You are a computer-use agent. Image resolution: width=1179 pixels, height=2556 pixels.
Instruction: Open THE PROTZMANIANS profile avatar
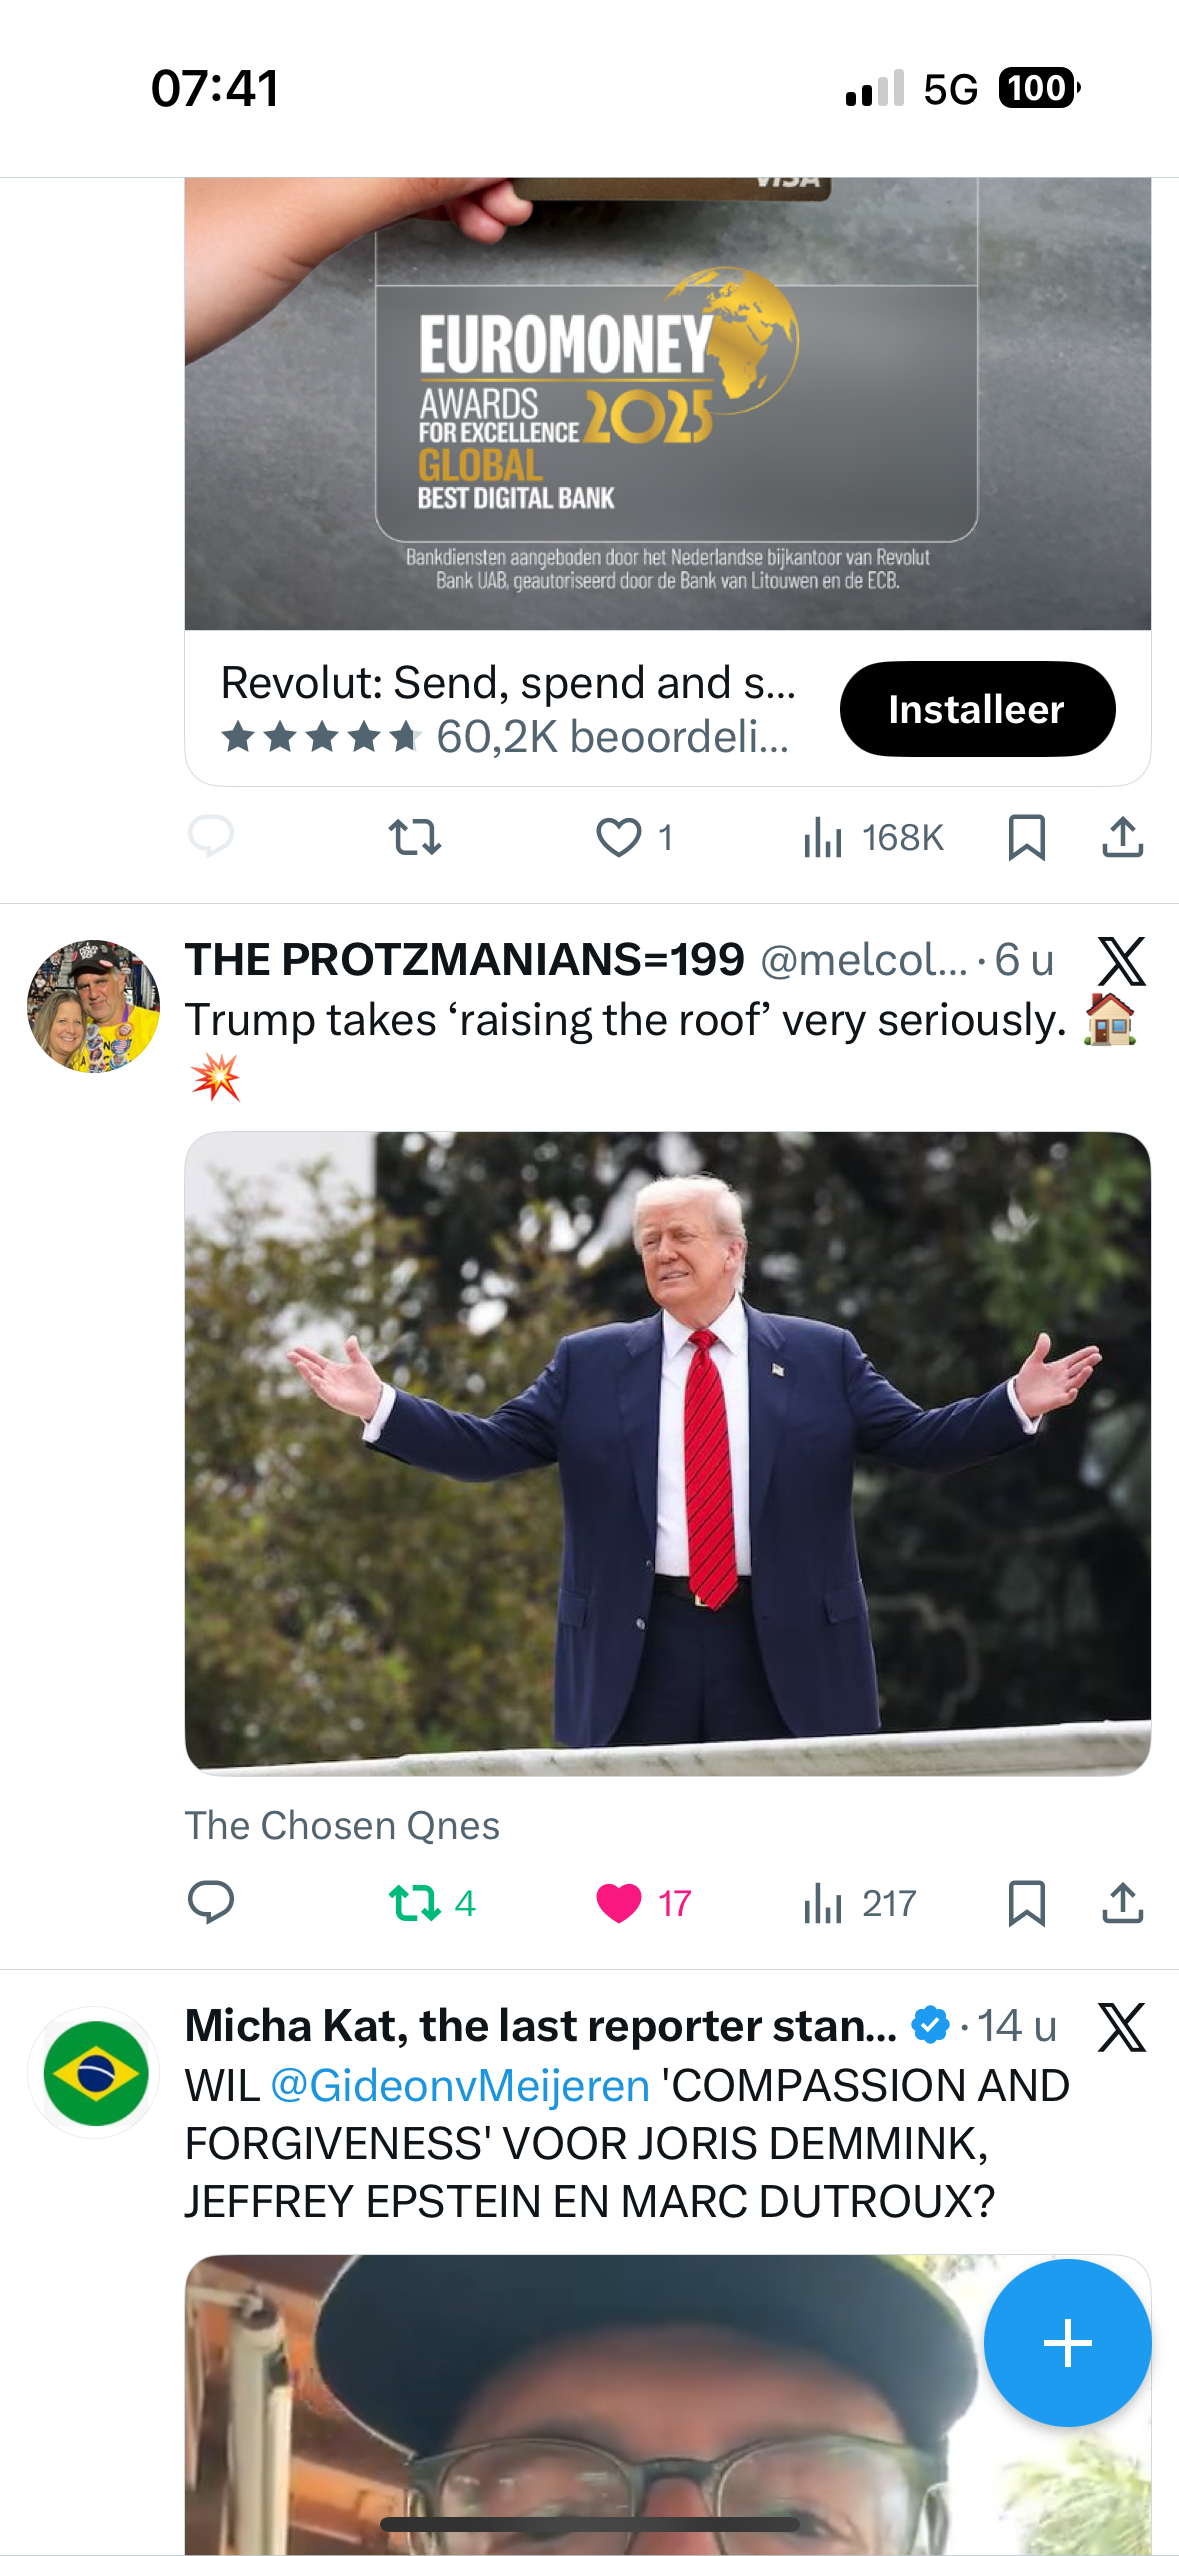pos(94,1006)
